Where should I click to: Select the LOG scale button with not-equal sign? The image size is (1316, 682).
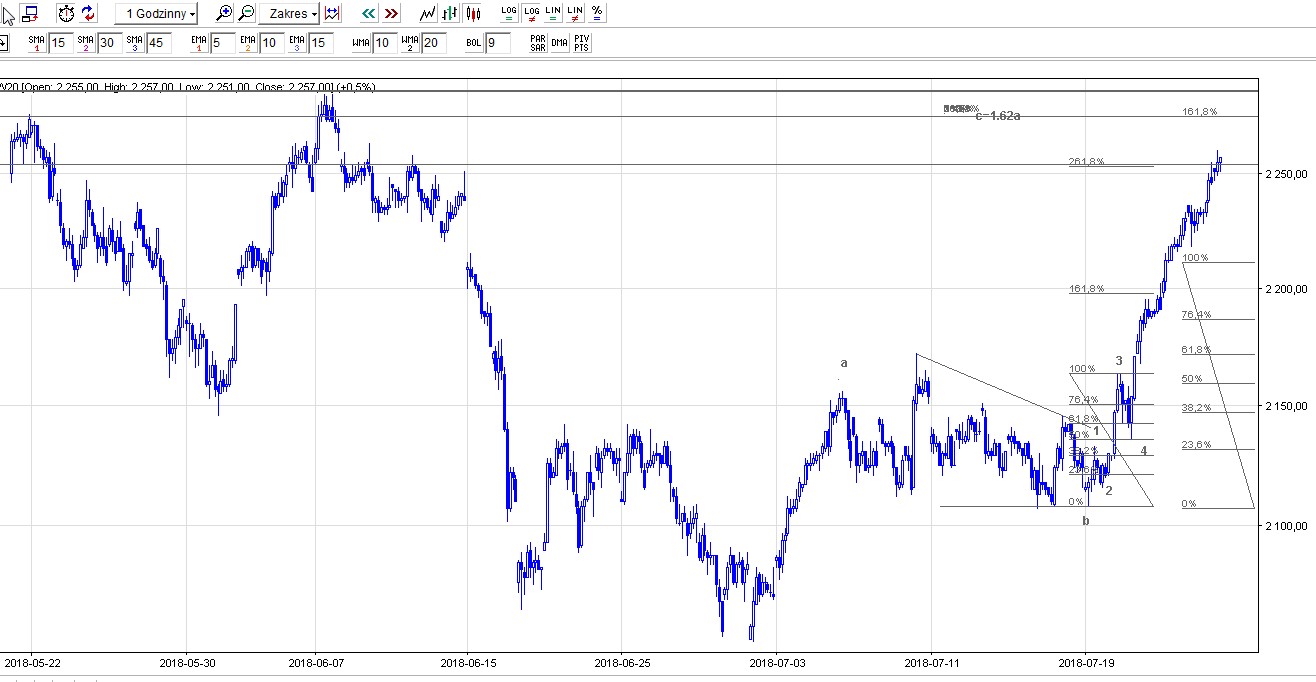click(531, 14)
